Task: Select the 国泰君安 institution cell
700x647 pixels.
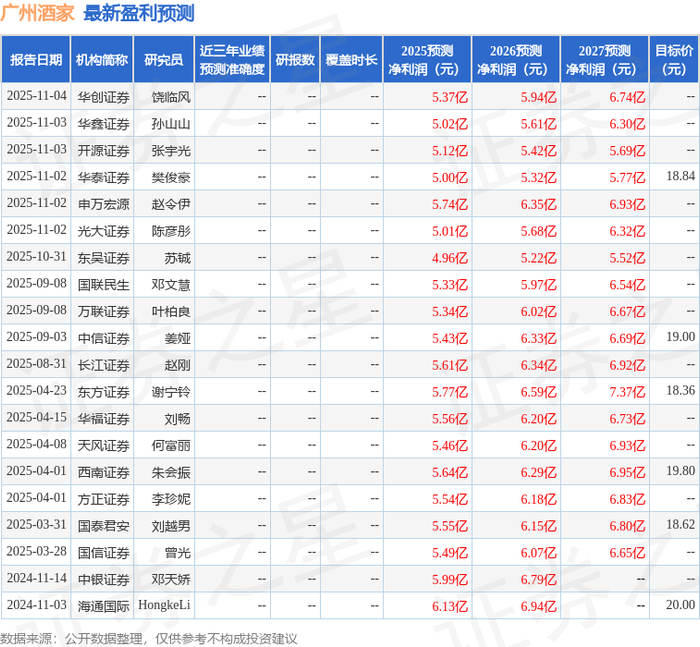Action: [104, 526]
